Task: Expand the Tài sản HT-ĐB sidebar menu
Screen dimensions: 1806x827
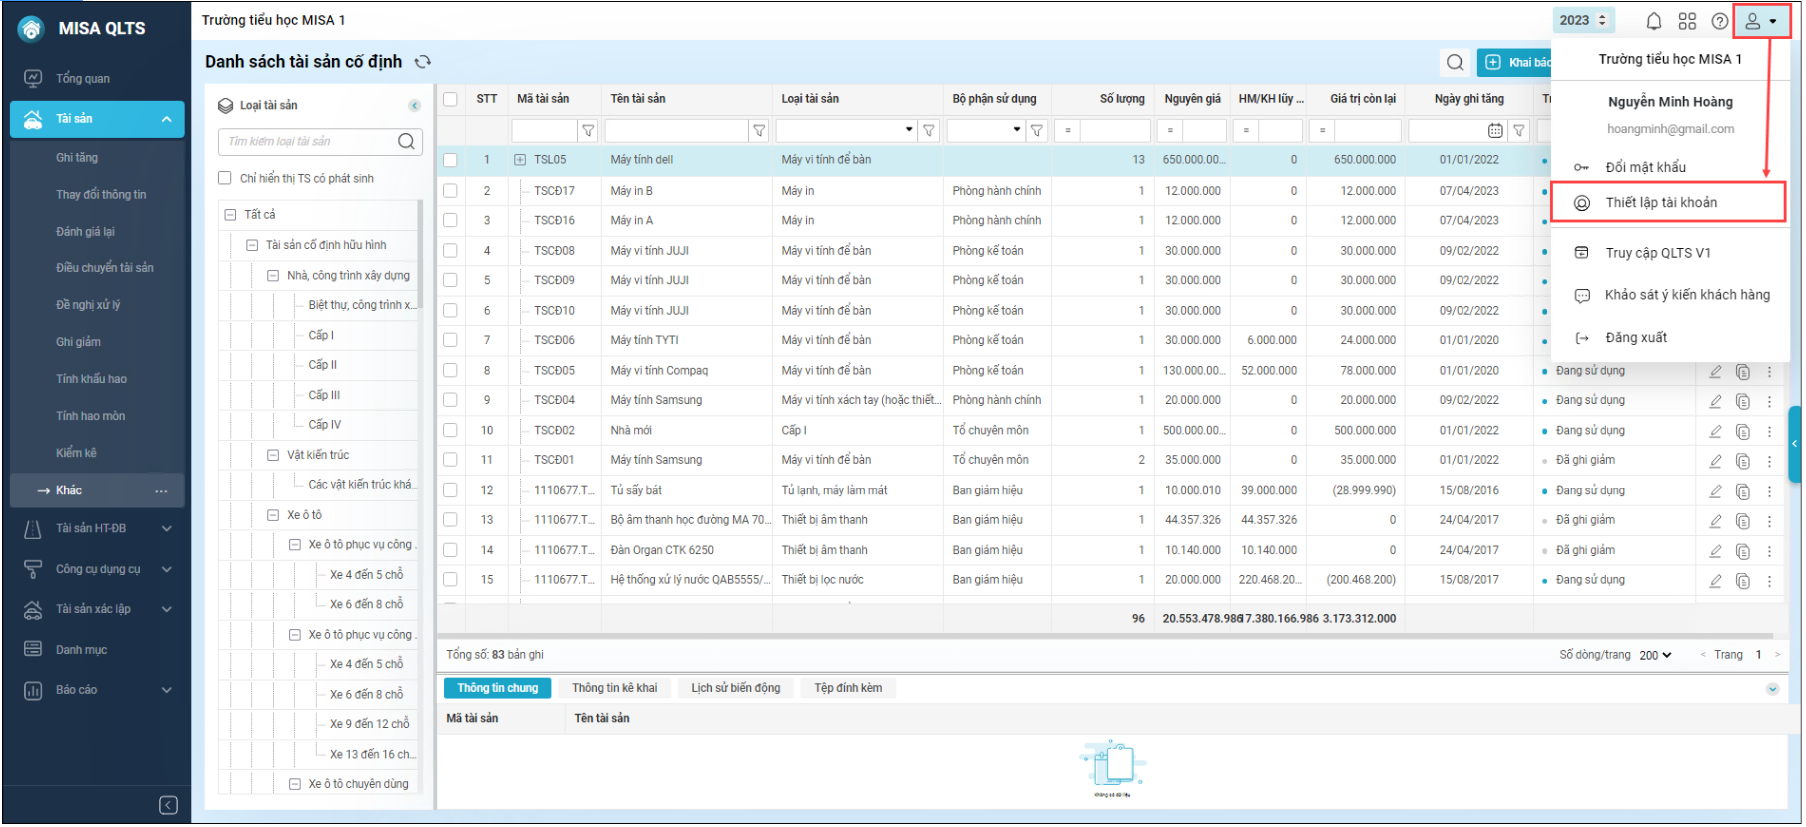Action: [166, 528]
